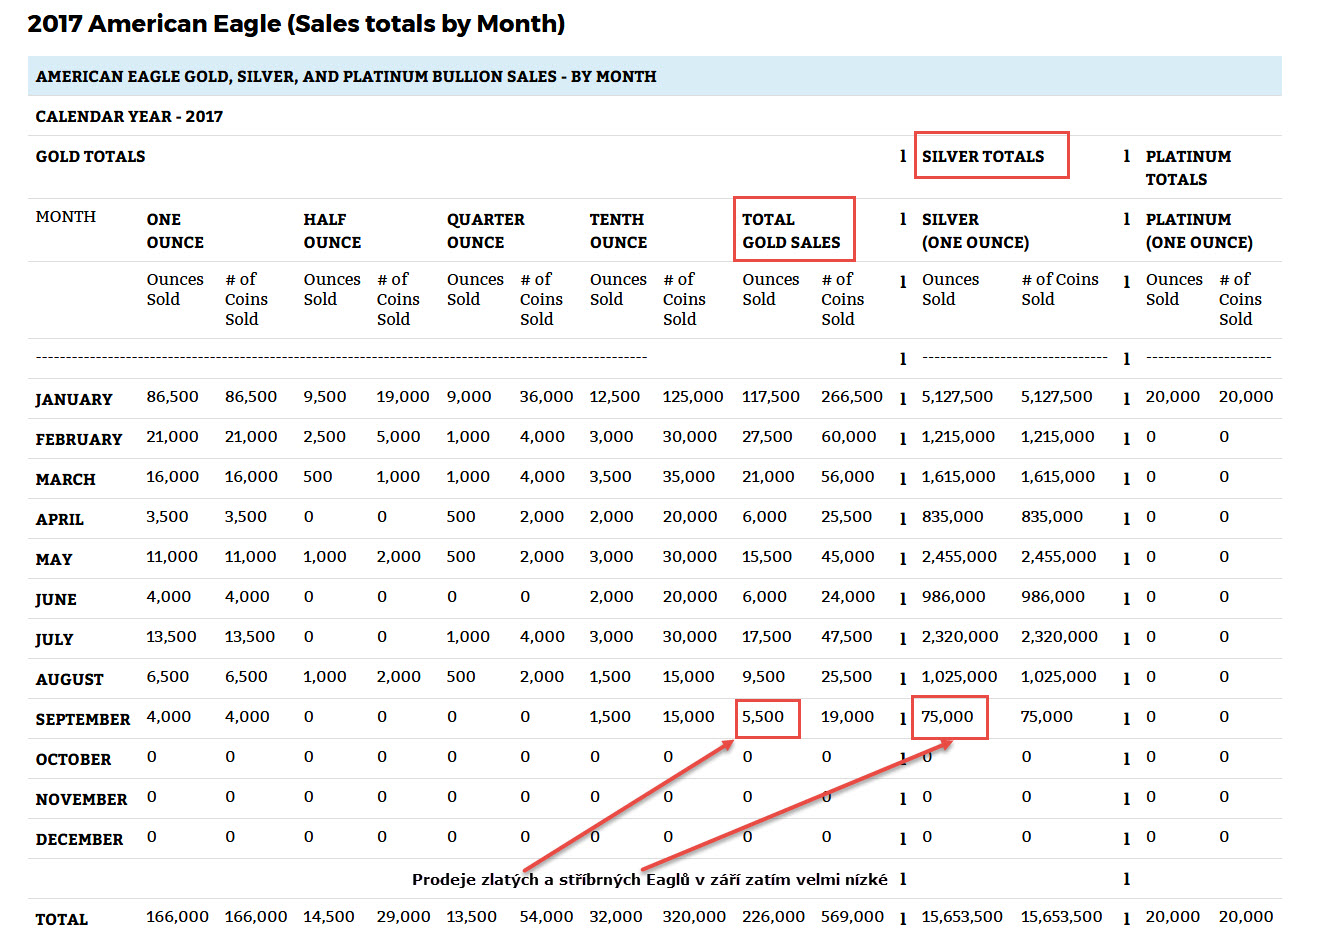Image resolution: width=1329 pixels, height=949 pixels.
Task: Click the 'SILVER (ONE OUNCE)' header
Action: click(x=975, y=231)
